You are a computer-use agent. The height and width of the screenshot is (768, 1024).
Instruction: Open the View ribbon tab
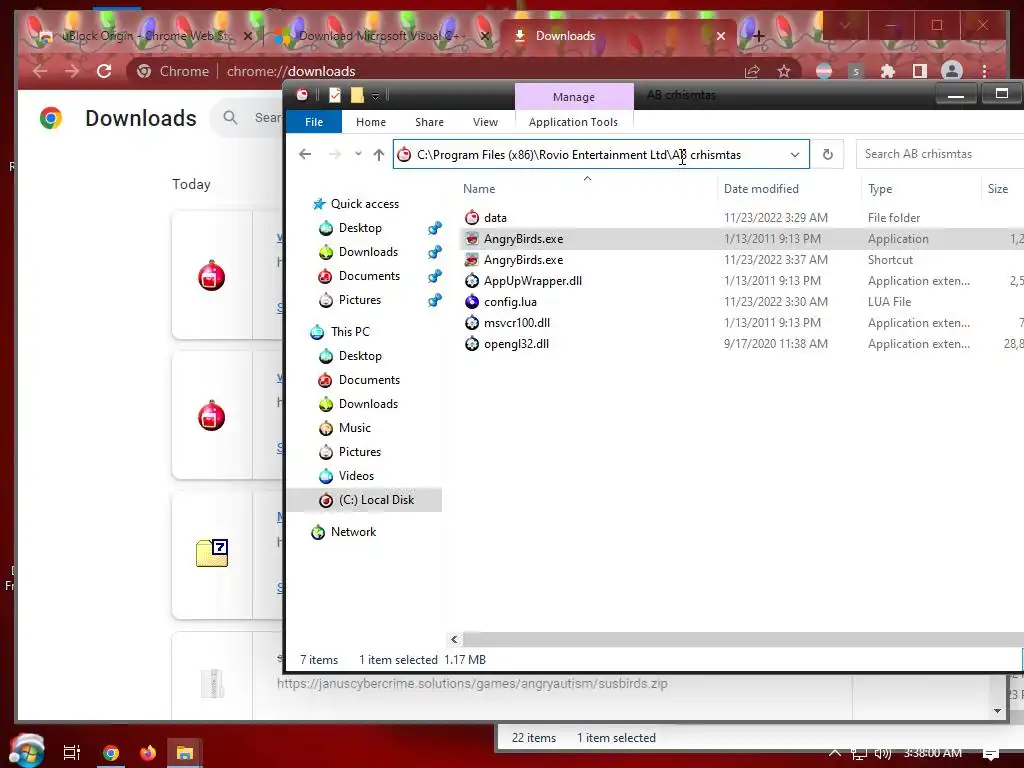485,122
